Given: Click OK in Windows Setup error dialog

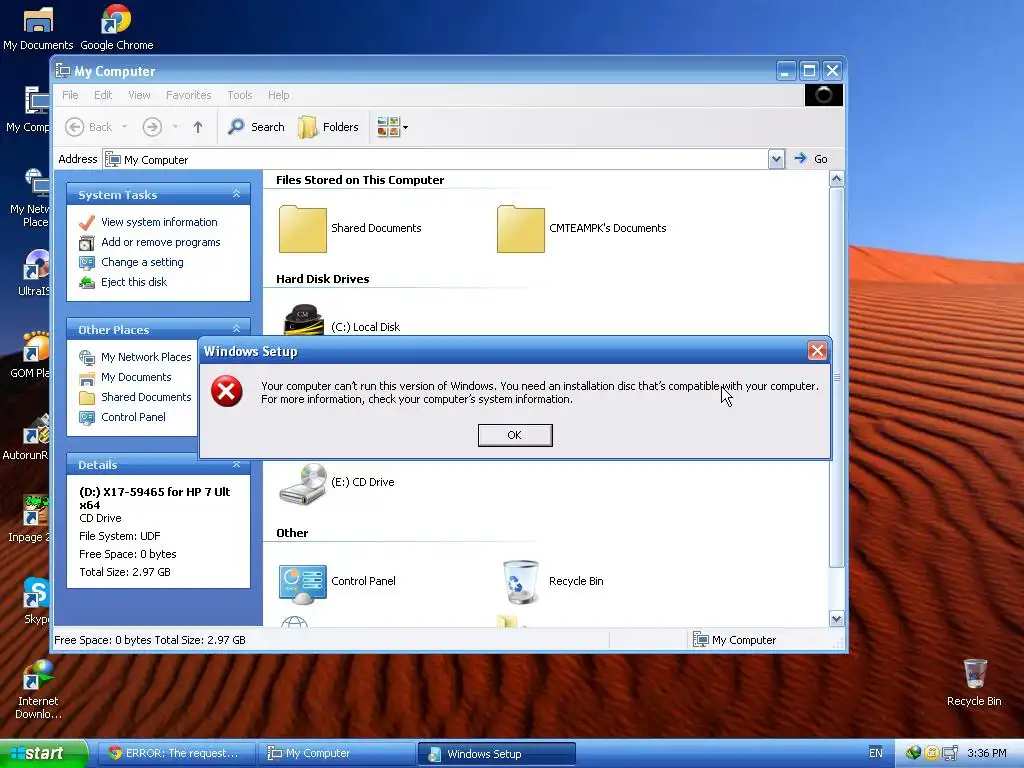Looking at the screenshot, I should [x=515, y=435].
